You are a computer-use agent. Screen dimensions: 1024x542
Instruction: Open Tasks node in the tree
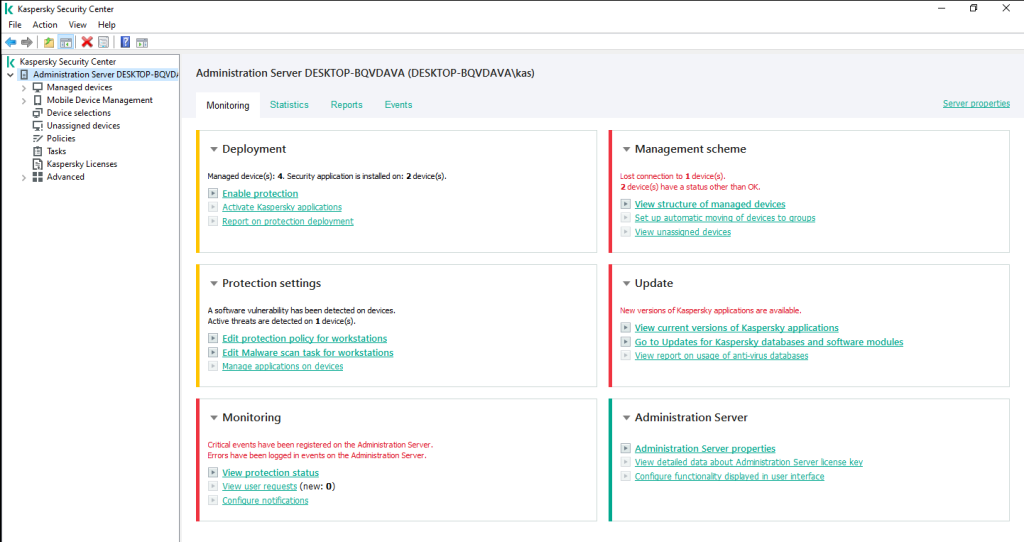56,151
